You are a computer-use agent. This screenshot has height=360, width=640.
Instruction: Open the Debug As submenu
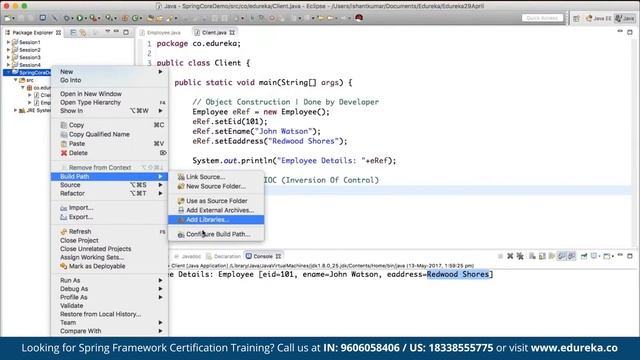[109, 289]
